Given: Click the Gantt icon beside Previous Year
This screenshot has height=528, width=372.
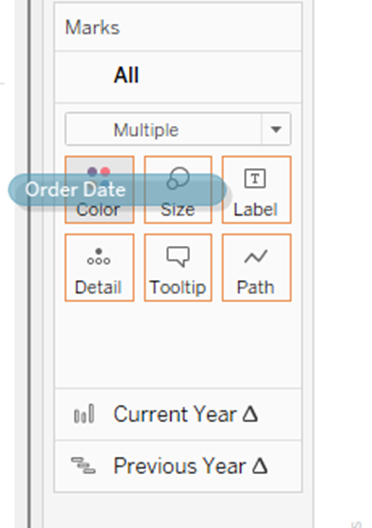Looking at the screenshot, I should (x=83, y=465).
